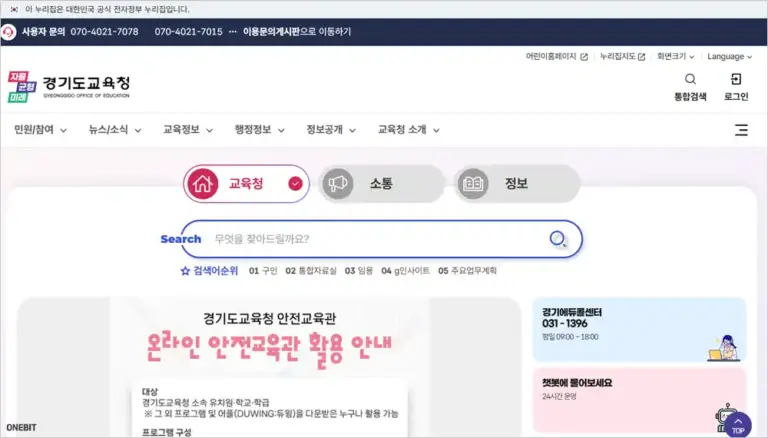This screenshot has width=768, height=438.
Task: Click the 검색어순위 label
Action: pos(216,271)
